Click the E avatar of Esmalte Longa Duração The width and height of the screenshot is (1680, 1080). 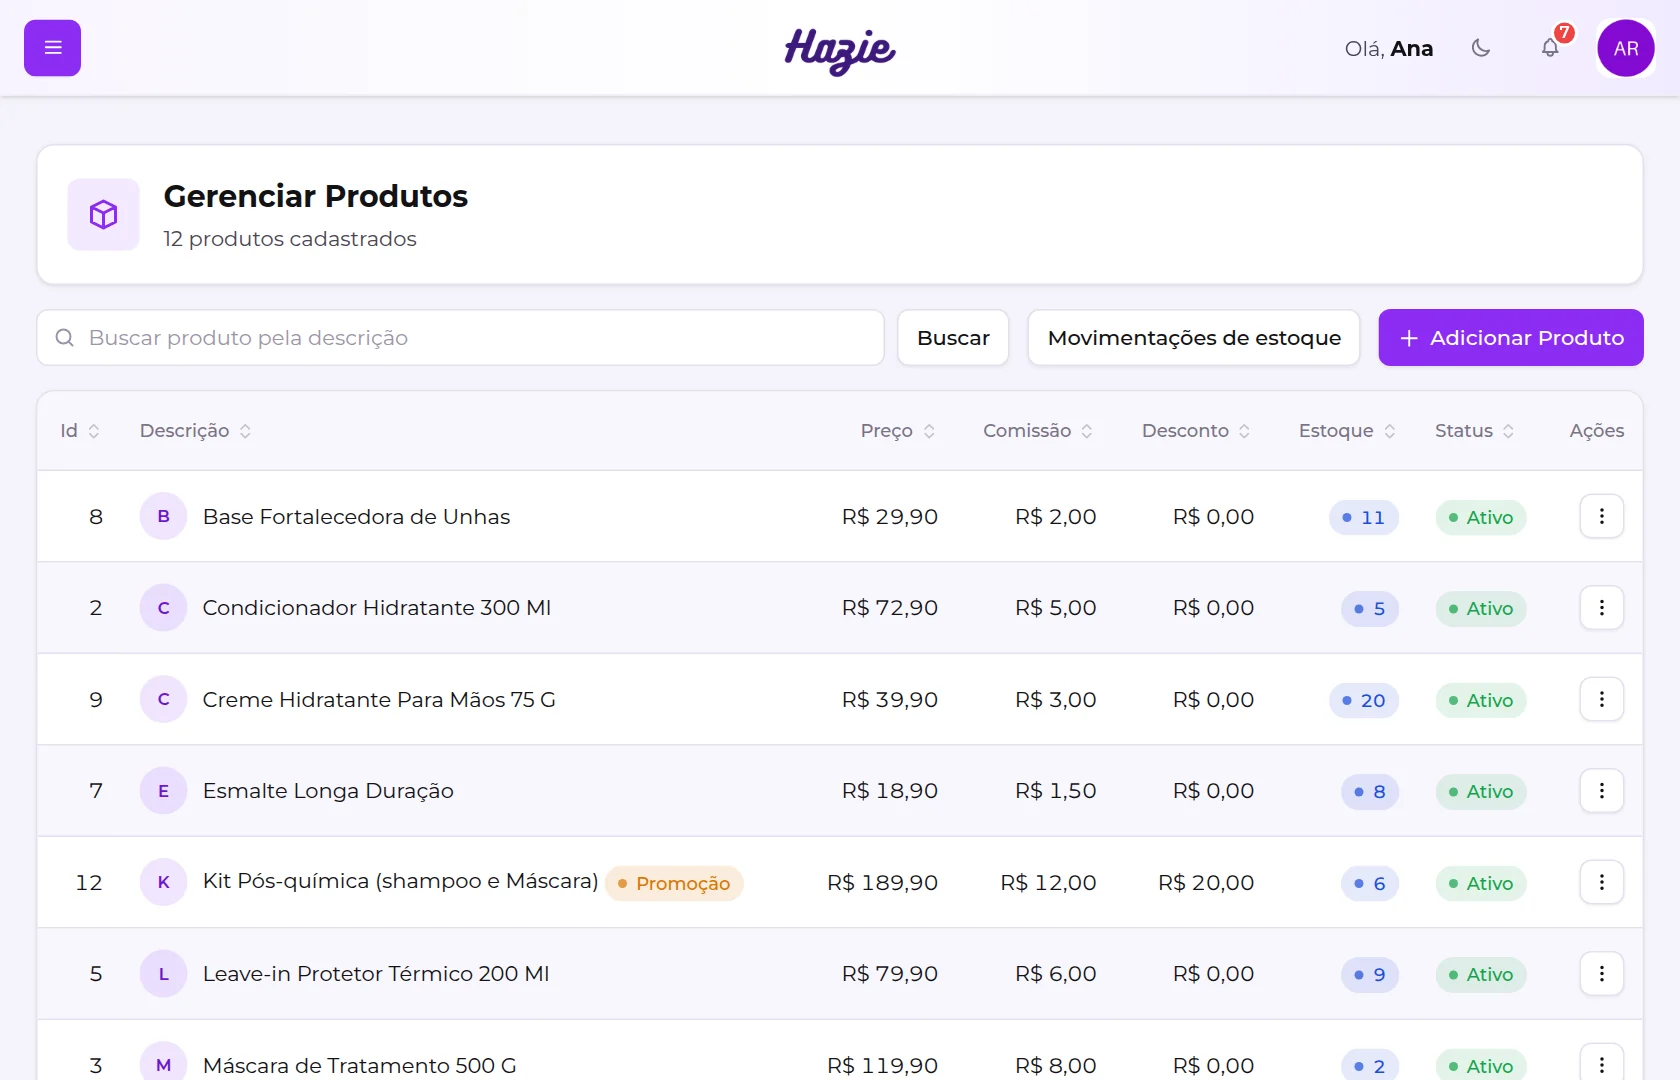click(164, 791)
